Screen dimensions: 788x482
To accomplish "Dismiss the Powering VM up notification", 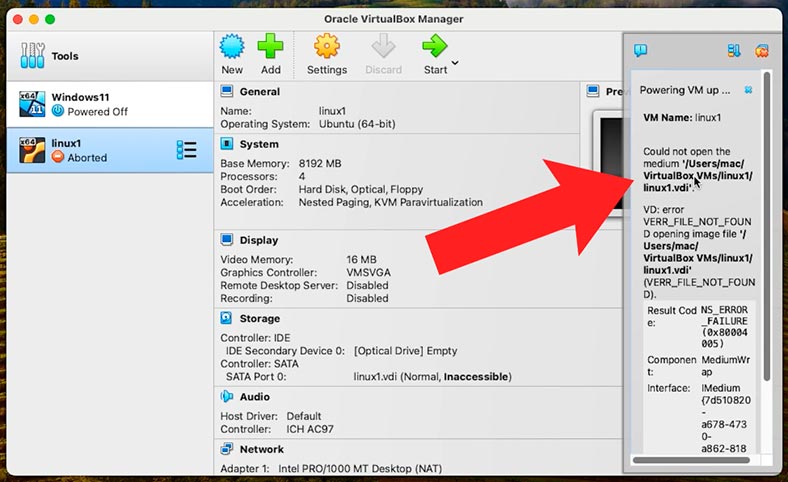I will click(748, 90).
